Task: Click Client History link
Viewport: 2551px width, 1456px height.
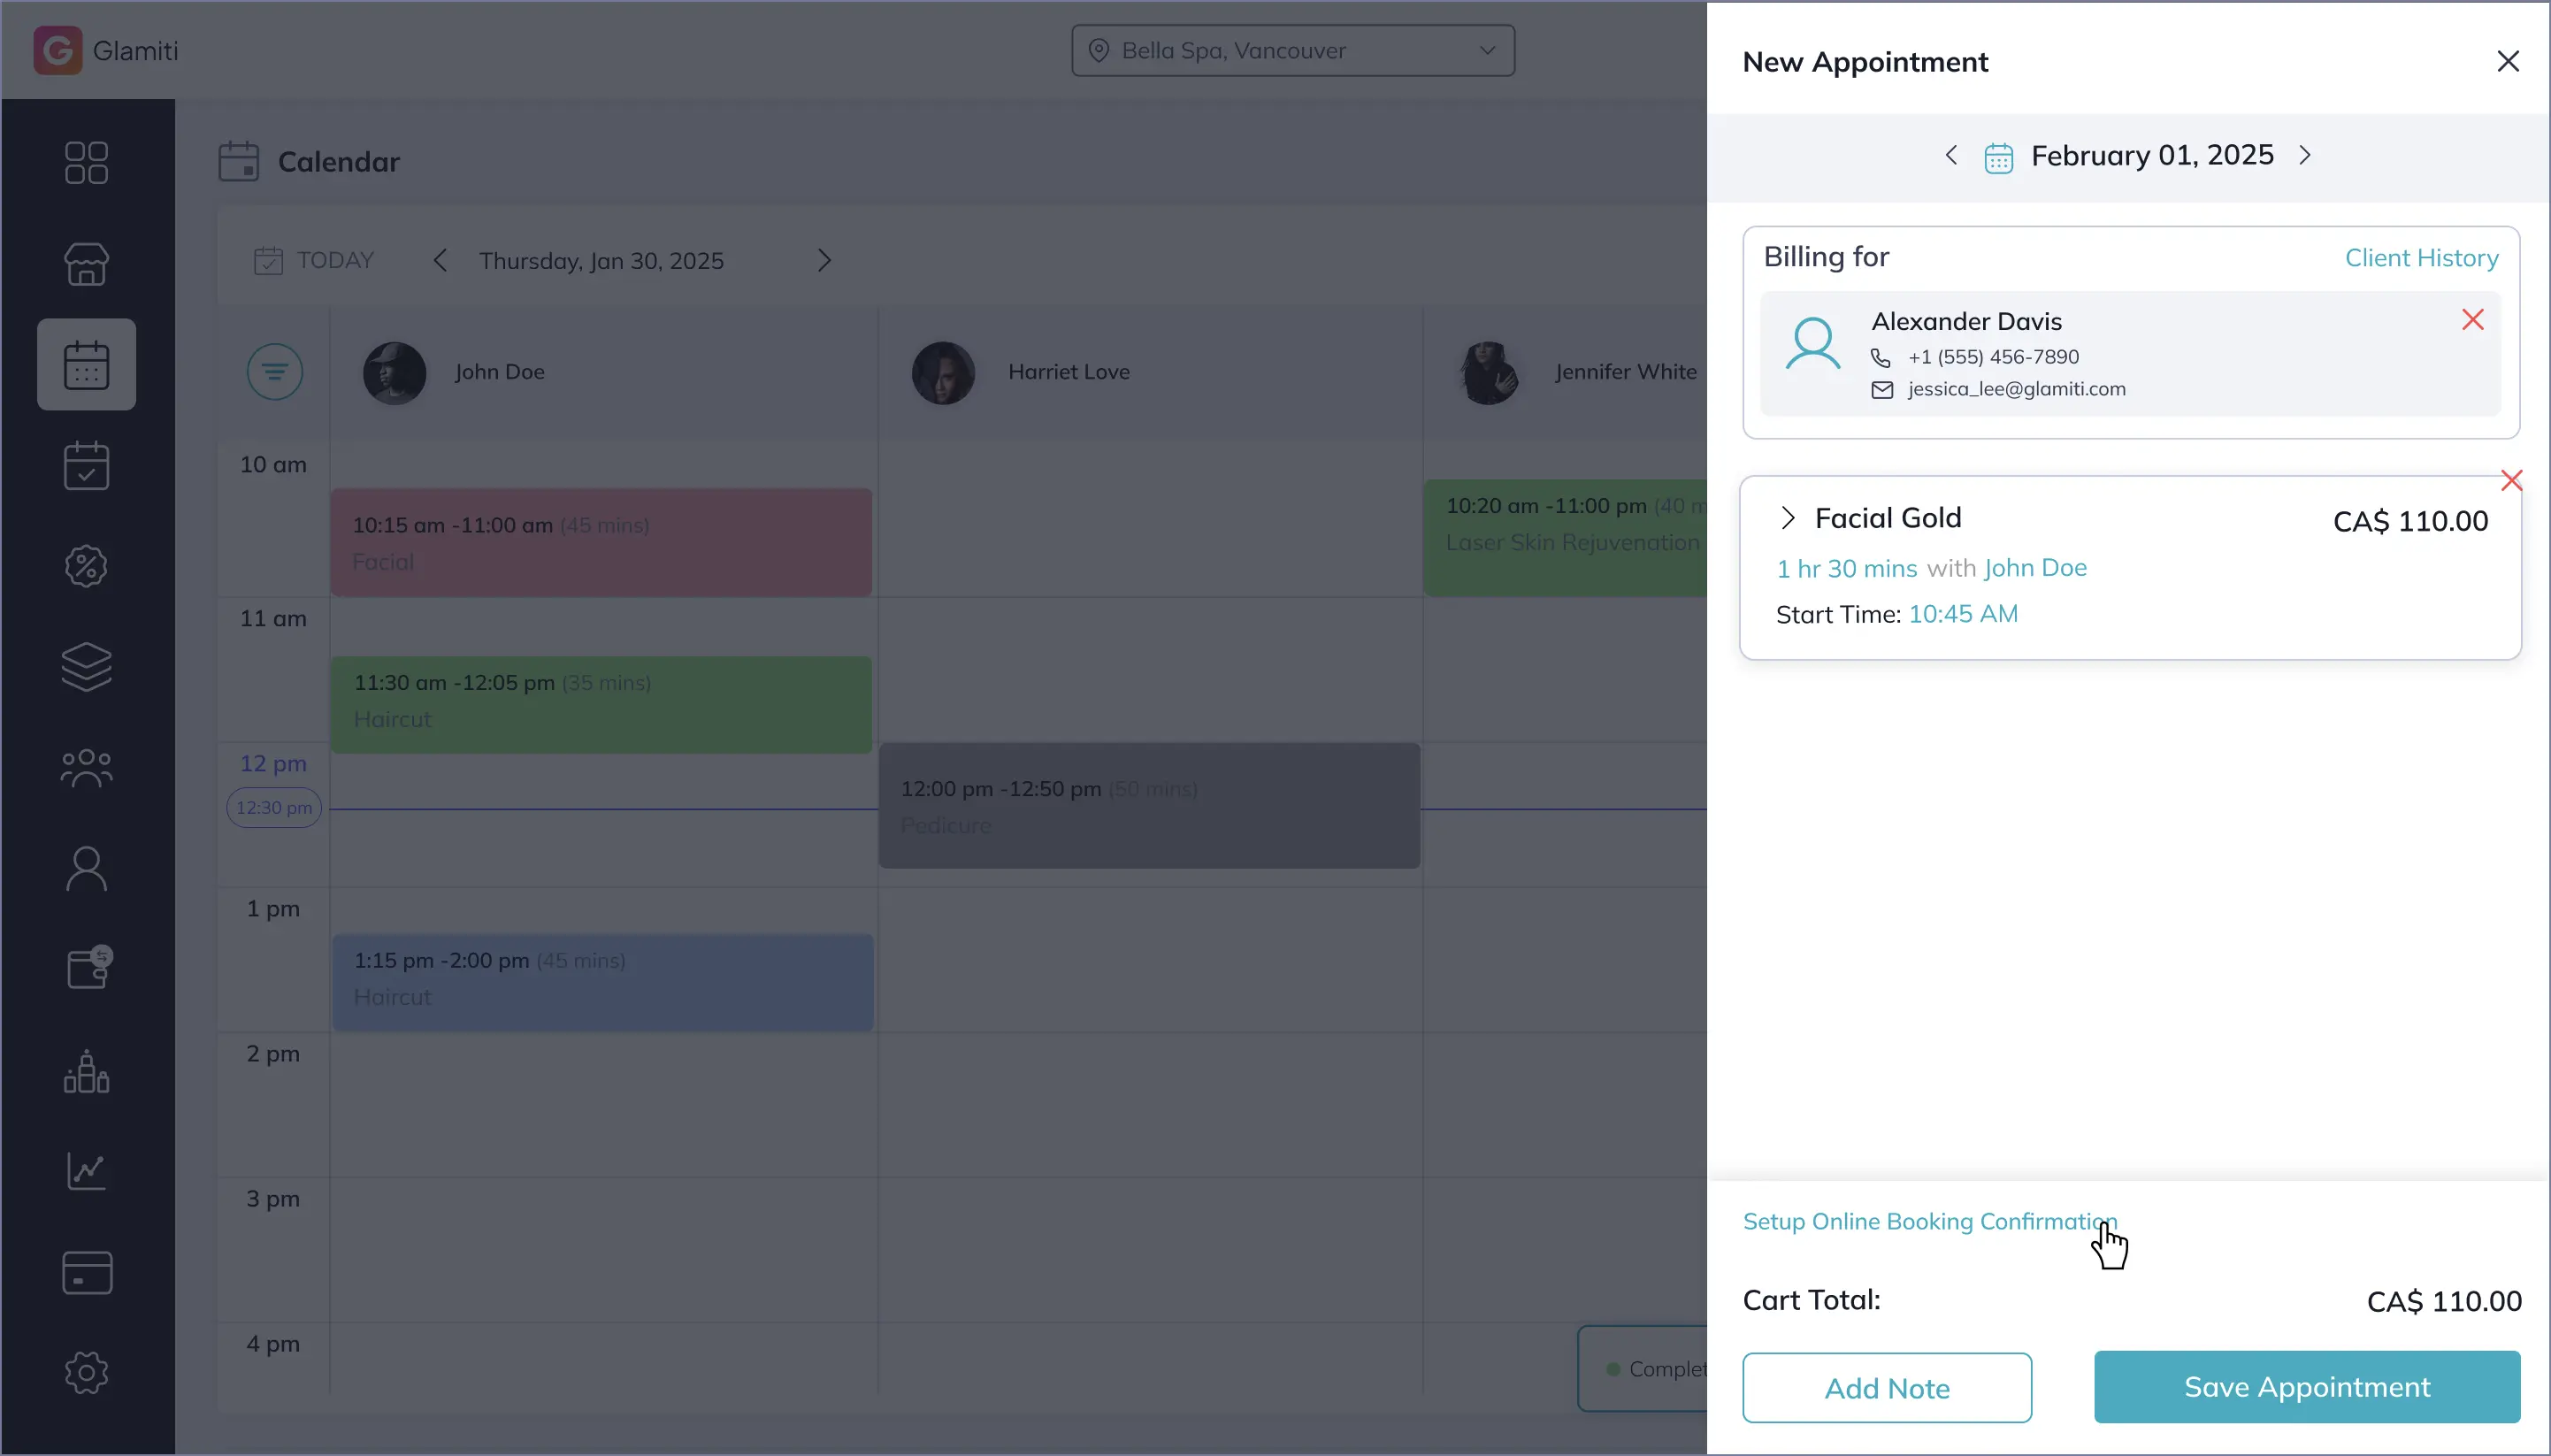Action: click(x=2420, y=258)
